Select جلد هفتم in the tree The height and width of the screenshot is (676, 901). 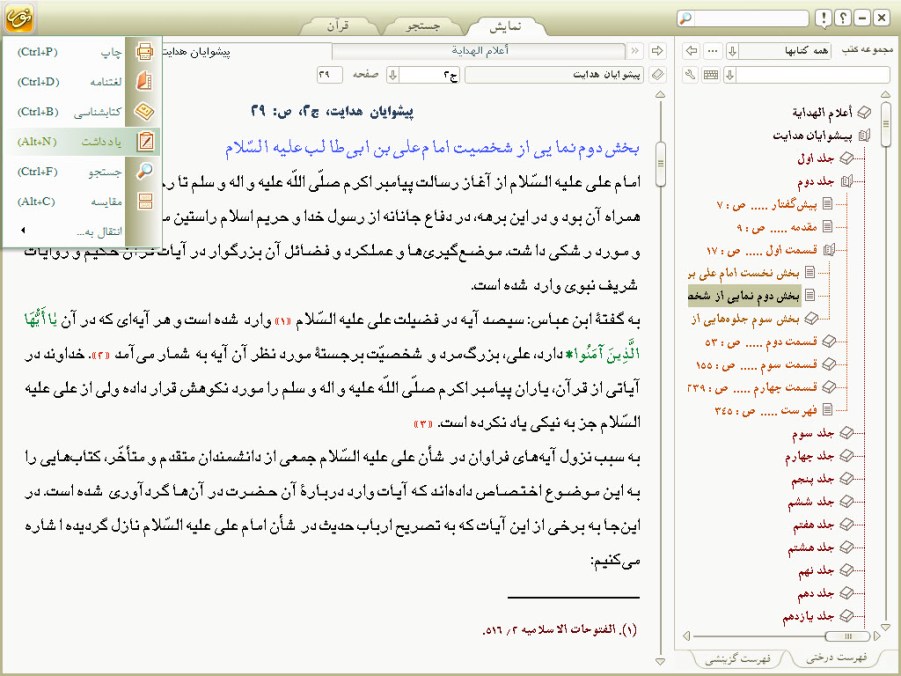[x=813, y=524]
